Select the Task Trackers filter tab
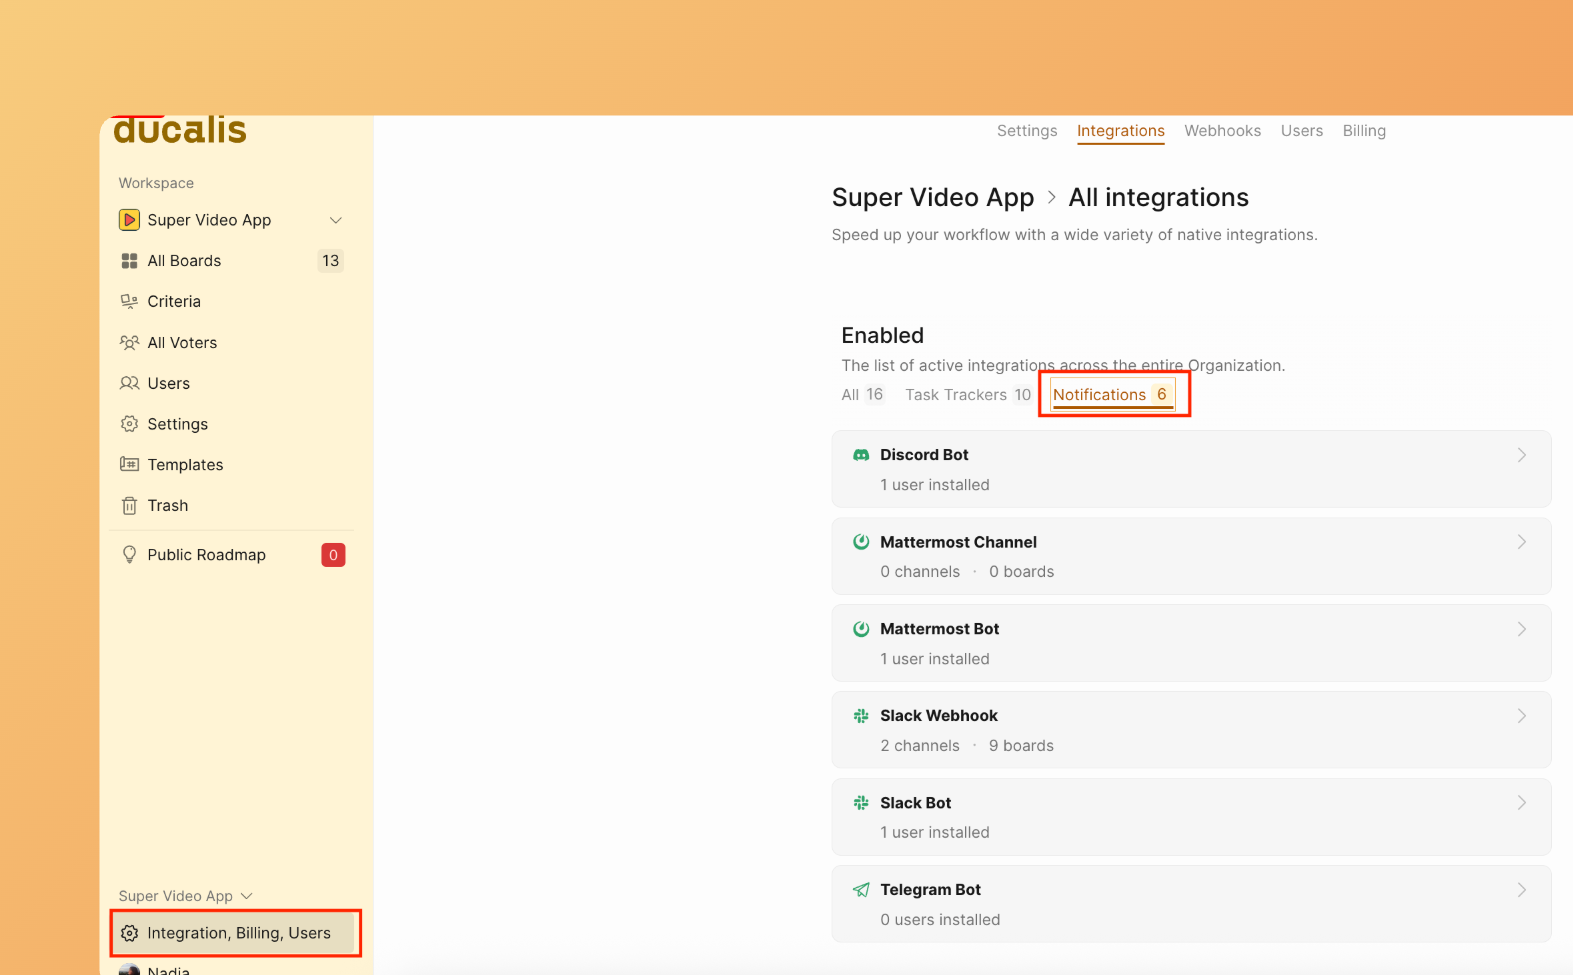The height and width of the screenshot is (975, 1573). [x=967, y=395]
